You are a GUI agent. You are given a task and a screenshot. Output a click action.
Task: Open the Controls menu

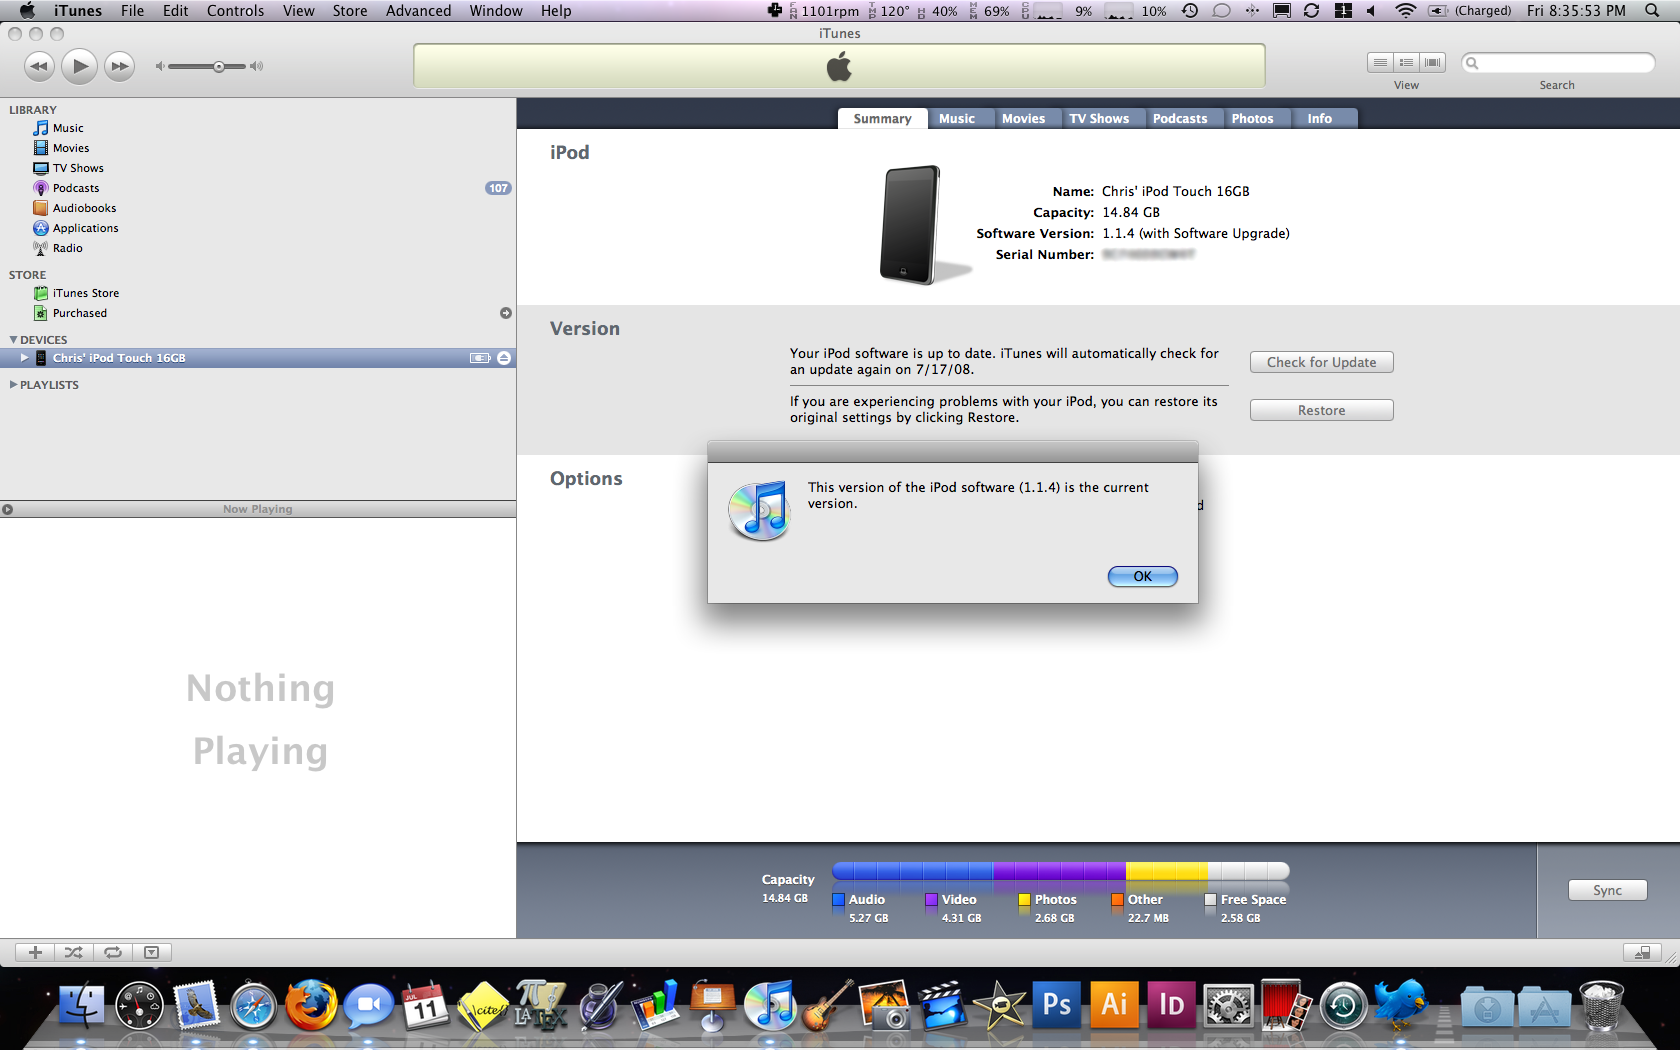235,11
